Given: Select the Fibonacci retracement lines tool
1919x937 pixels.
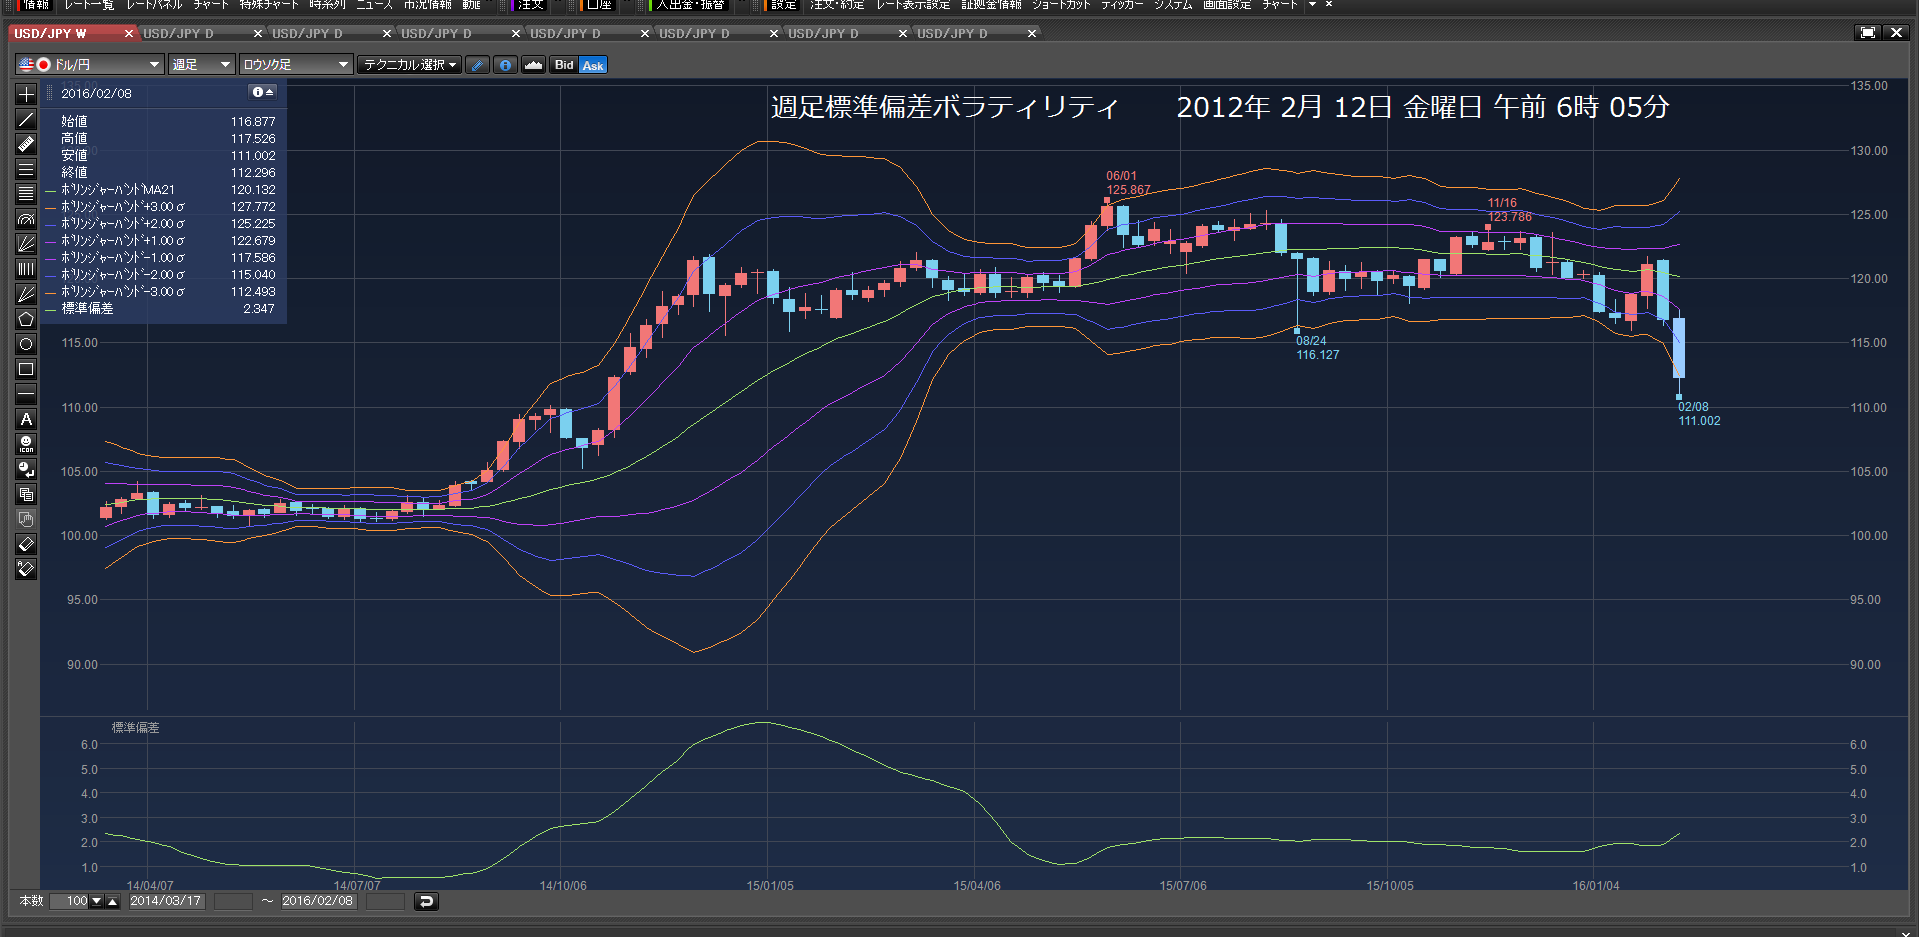Looking at the screenshot, I should pos(26,194).
